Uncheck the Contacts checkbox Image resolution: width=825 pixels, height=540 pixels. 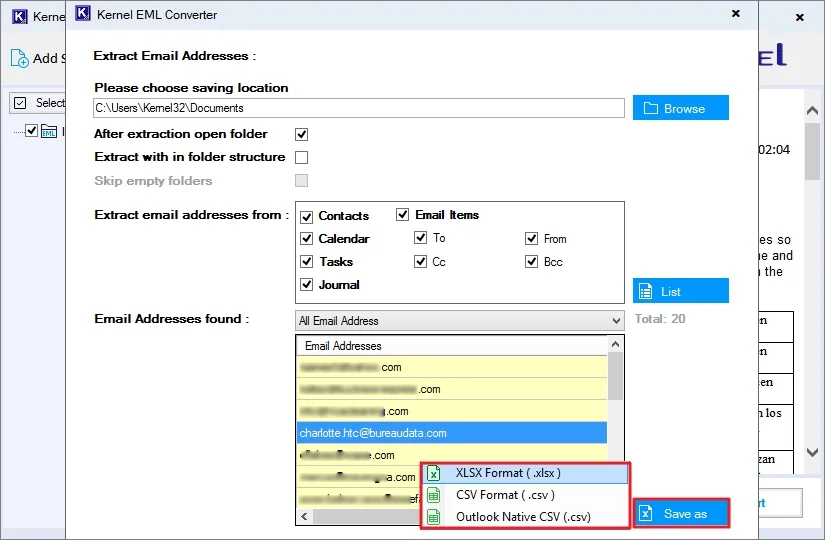(x=307, y=216)
